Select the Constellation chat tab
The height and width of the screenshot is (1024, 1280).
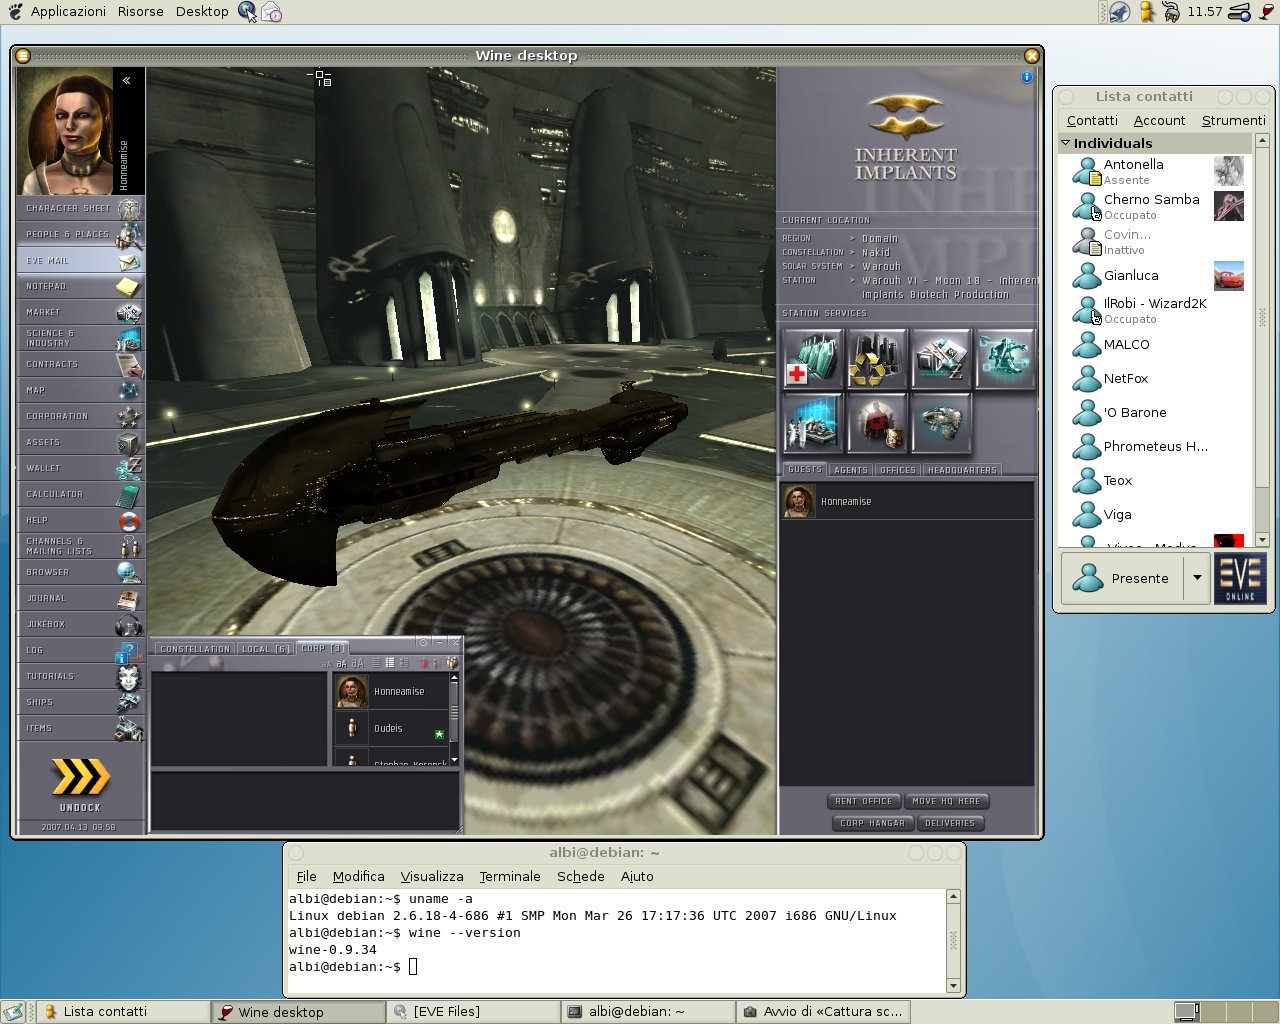click(194, 649)
